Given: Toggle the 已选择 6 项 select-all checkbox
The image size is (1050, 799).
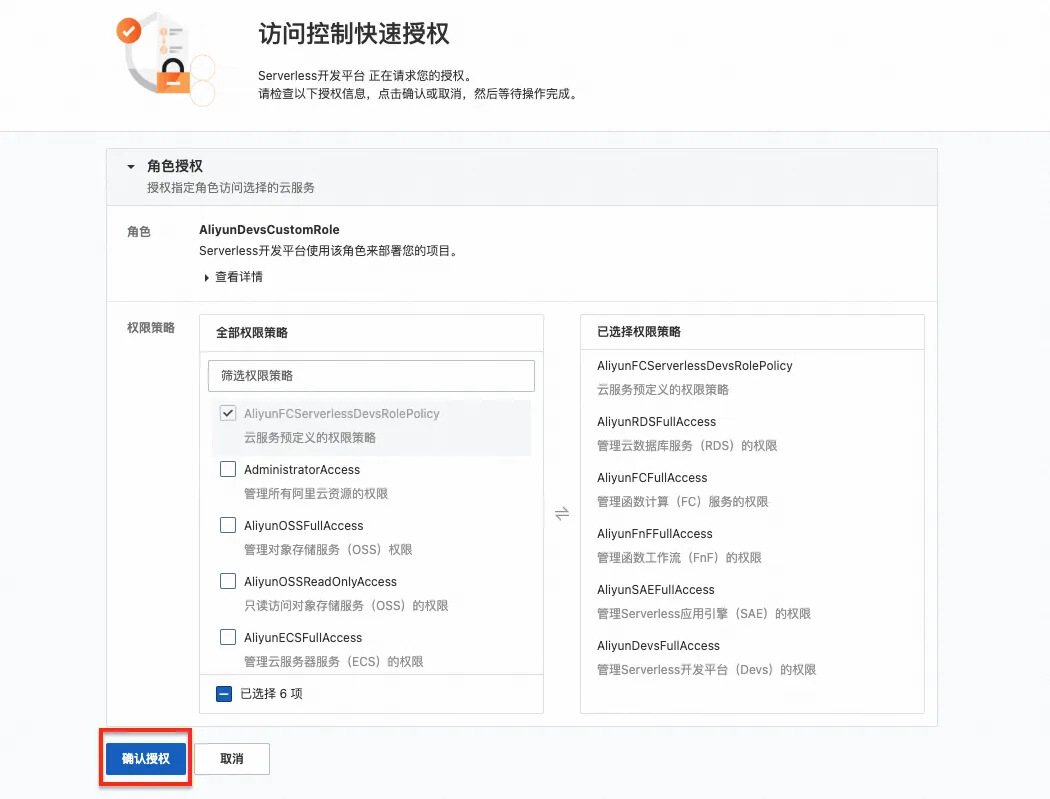Looking at the screenshot, I should tap(224, 694).
